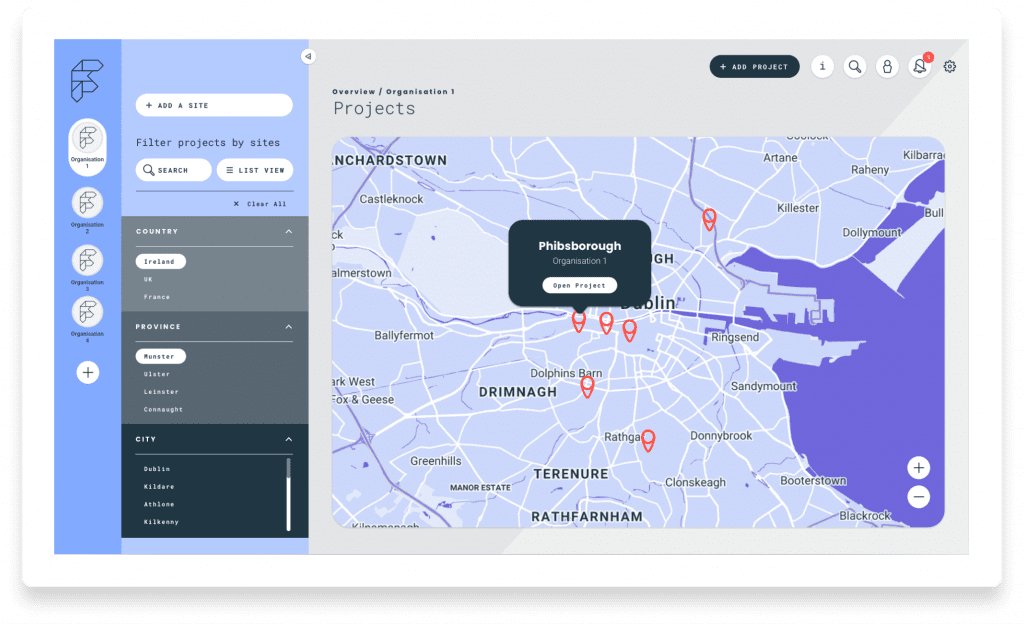Click the Killester map label
The image size is (1024, 624).
(x=797, y=208)
